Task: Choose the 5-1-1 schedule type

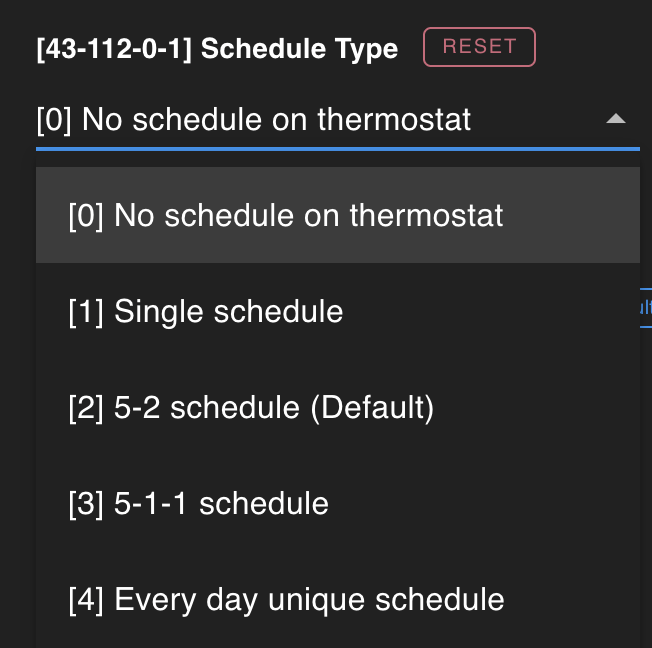Action: [199, 503]
